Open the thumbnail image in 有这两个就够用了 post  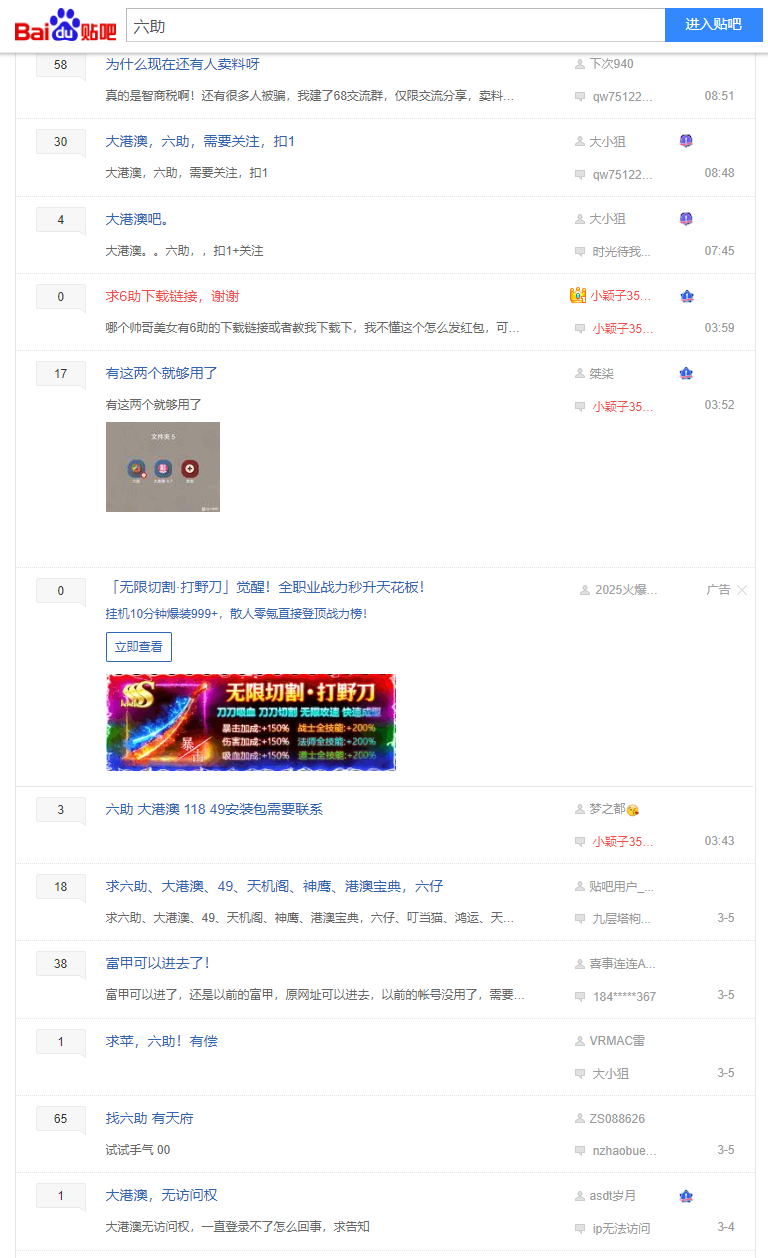pyautogui.click(x=163, y=467)
